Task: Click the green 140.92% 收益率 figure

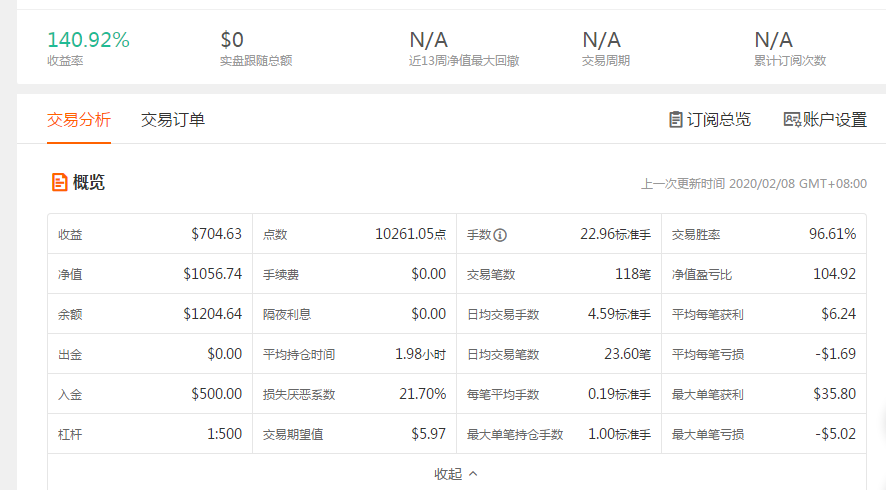Action: 88,40
